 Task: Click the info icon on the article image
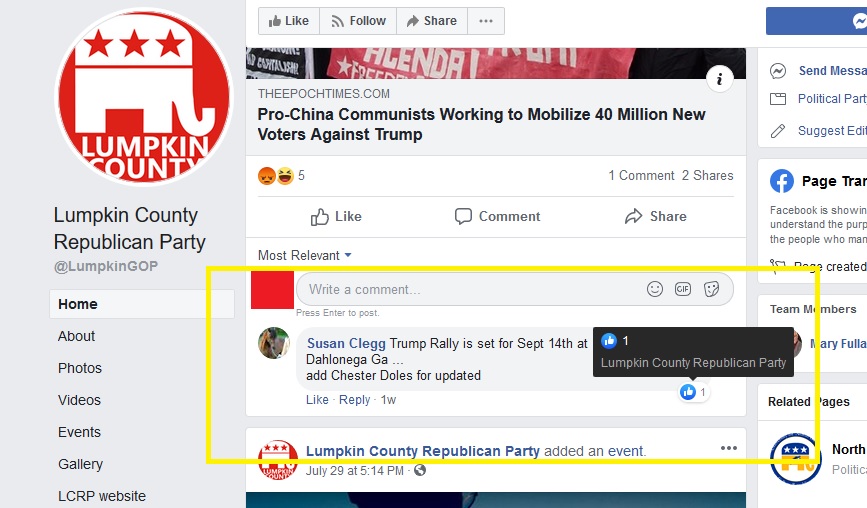pyautogui.click(x=719, y=79)
